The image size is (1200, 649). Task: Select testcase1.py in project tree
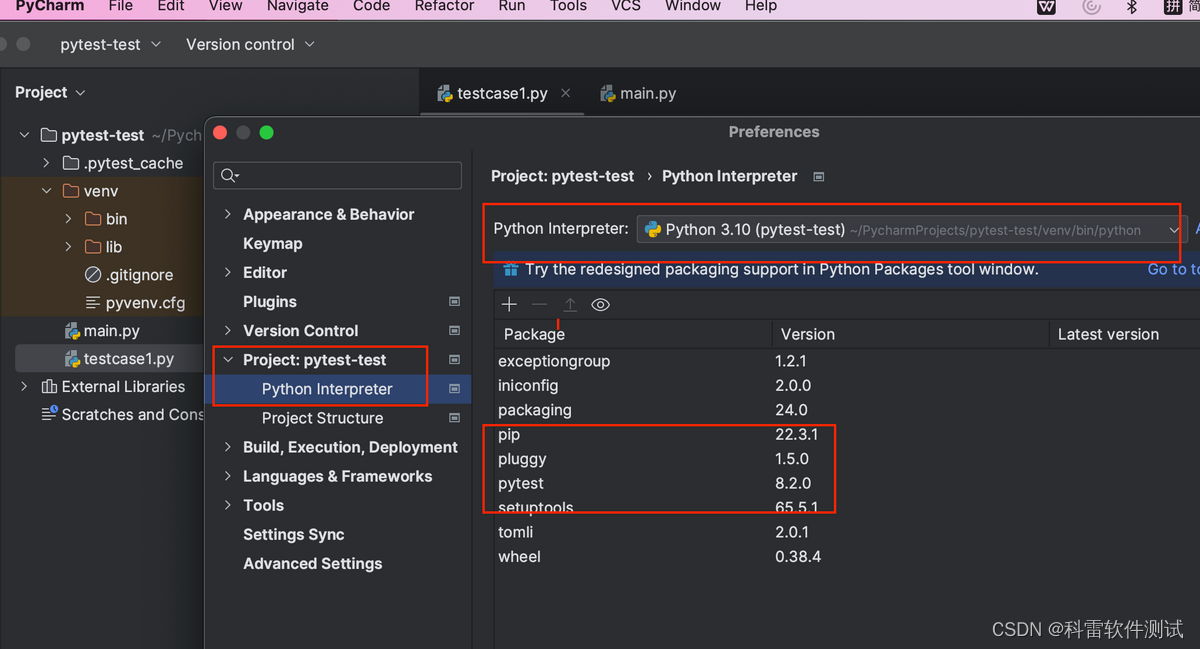point(118,358)
